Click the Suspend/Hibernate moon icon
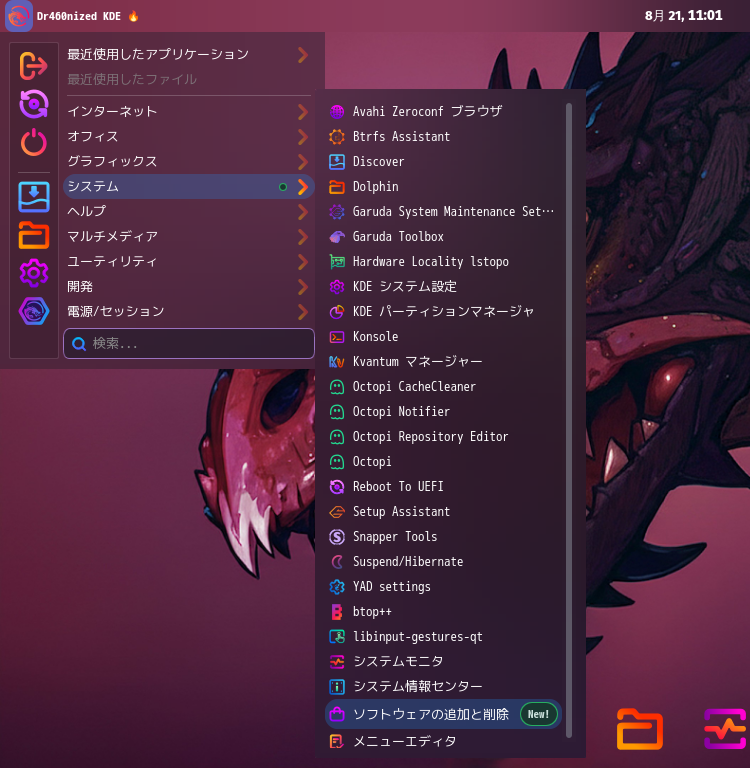Image resolution: width=750 pixels, height=768 pixels. pyautogui.click(x=337, y=562)
